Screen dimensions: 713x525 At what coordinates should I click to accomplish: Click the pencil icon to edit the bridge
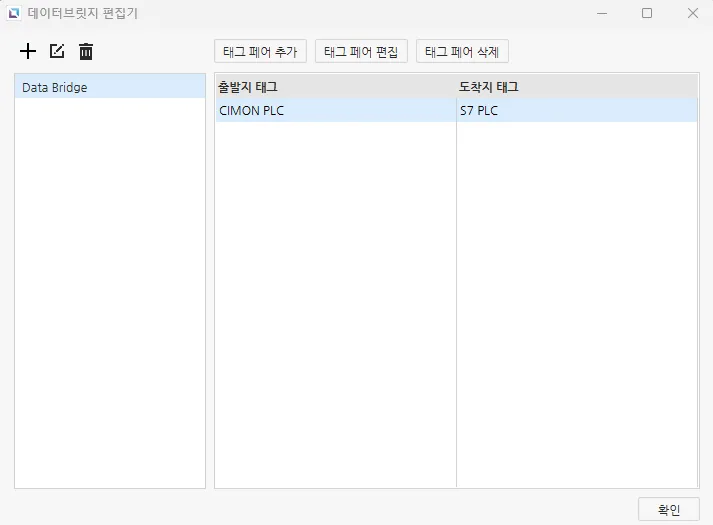point(57,51)
